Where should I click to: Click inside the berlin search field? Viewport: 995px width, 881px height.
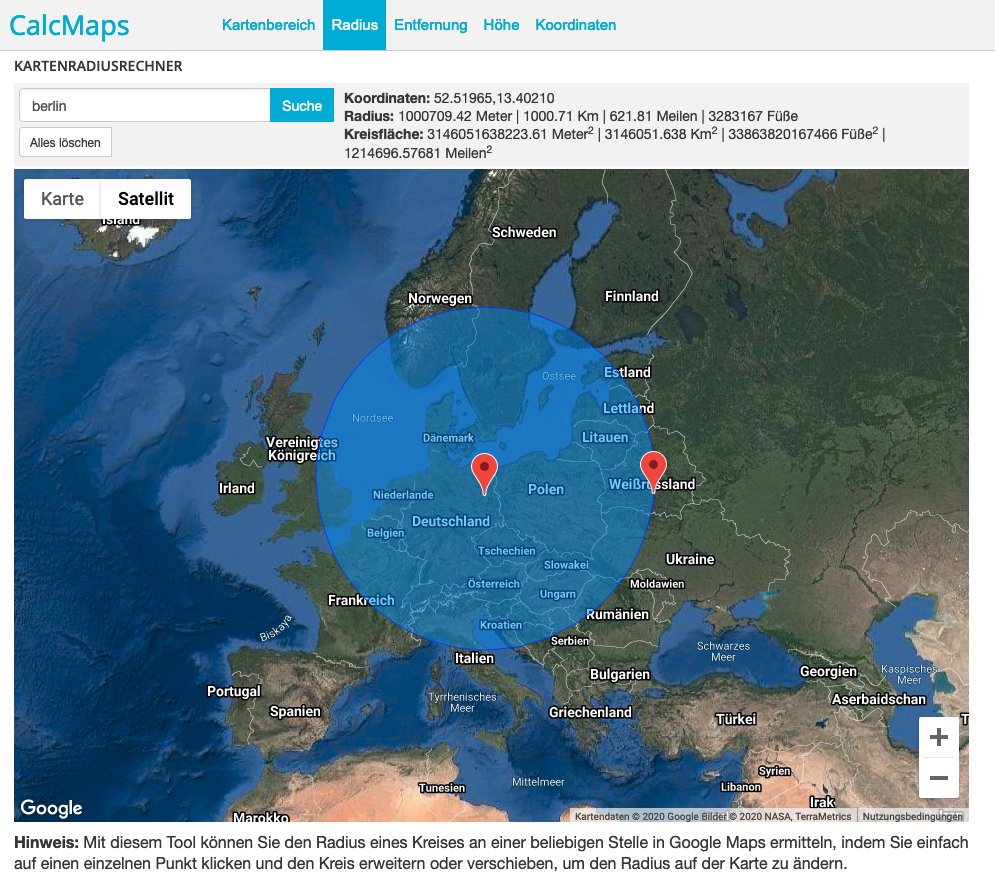pyautogui.click(x=140, y=104)
